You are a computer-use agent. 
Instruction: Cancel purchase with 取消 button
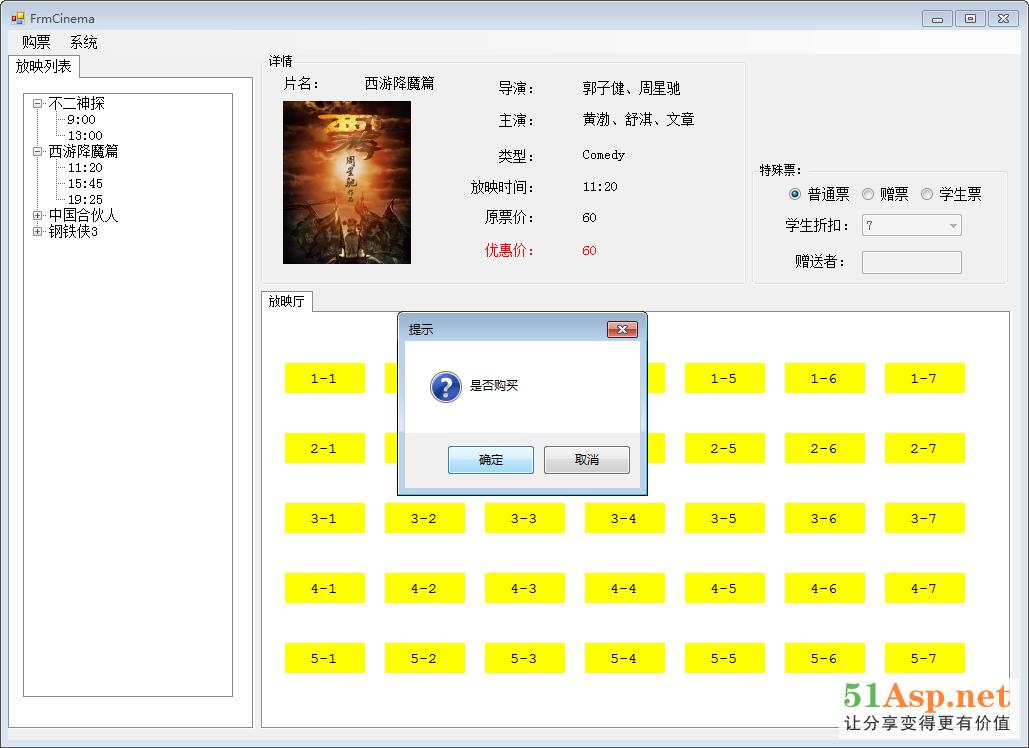point(586,459)
